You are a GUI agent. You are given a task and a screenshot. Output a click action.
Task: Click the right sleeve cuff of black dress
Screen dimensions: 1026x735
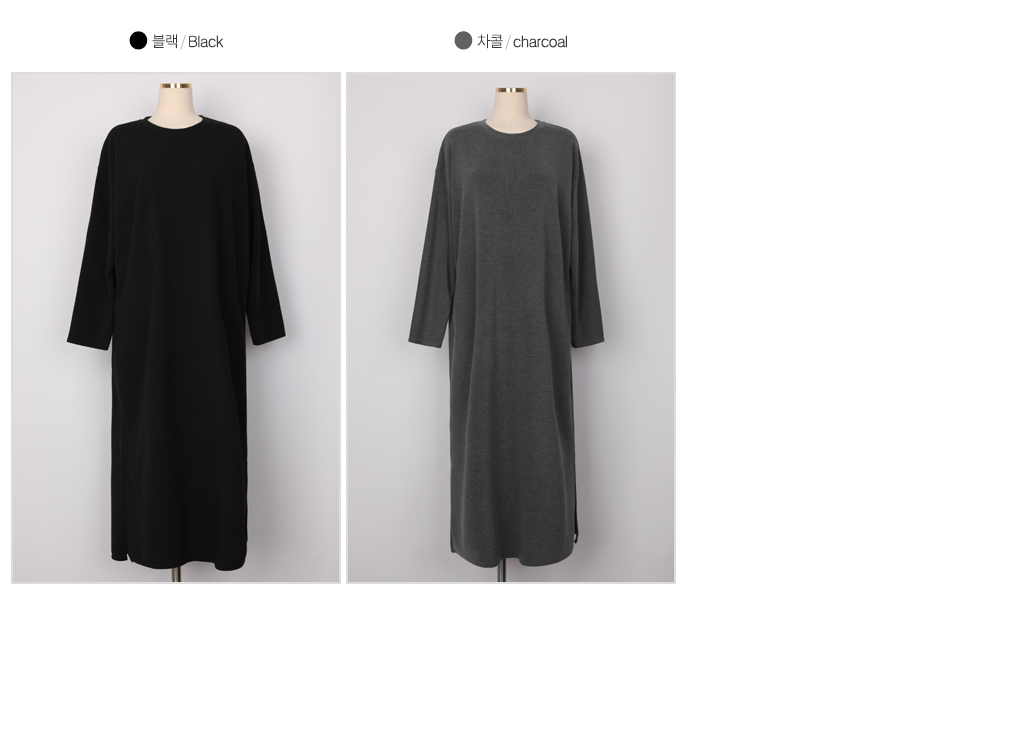point(268,338)
